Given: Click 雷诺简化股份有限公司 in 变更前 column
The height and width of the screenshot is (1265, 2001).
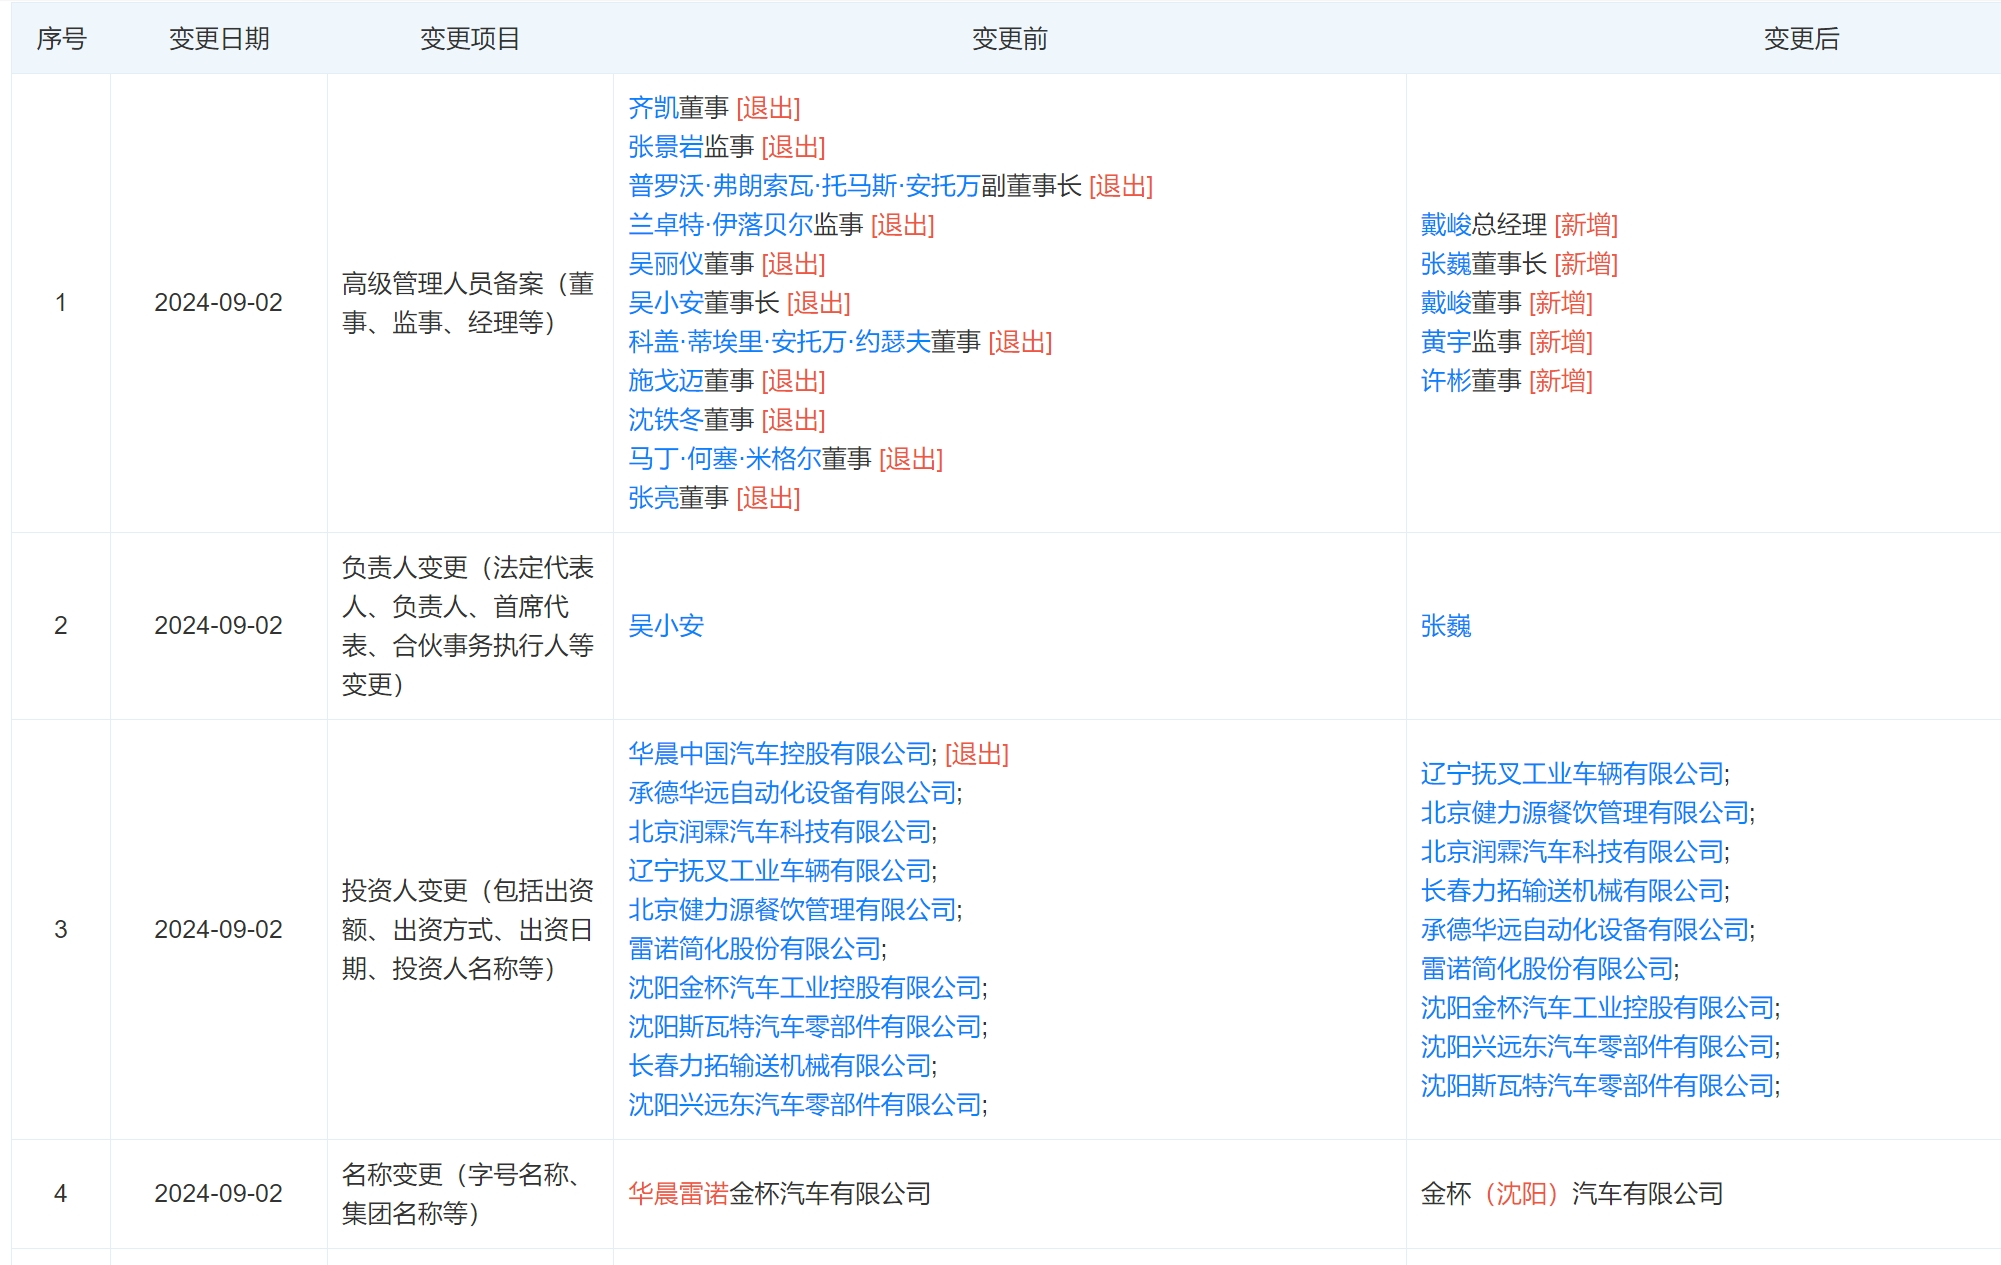Looking at the screenshot, I should click(x=755, y=948).
